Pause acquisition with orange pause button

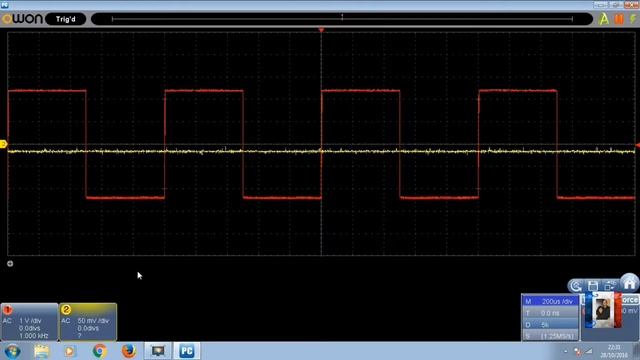[x=619, y=19]
